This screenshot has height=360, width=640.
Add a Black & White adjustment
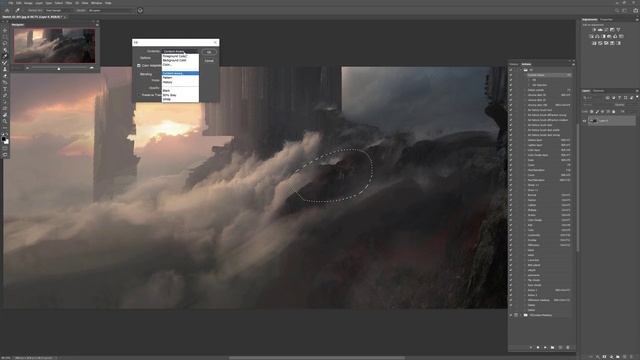pos(603,36)
